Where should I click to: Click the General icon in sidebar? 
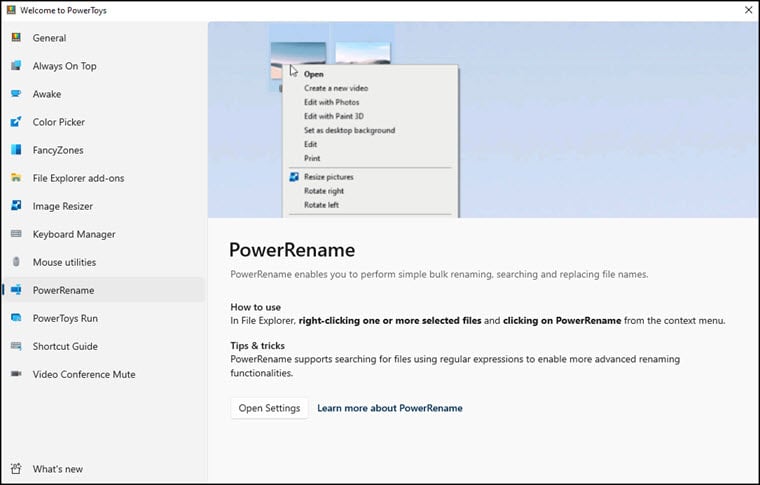coord(16,37)
